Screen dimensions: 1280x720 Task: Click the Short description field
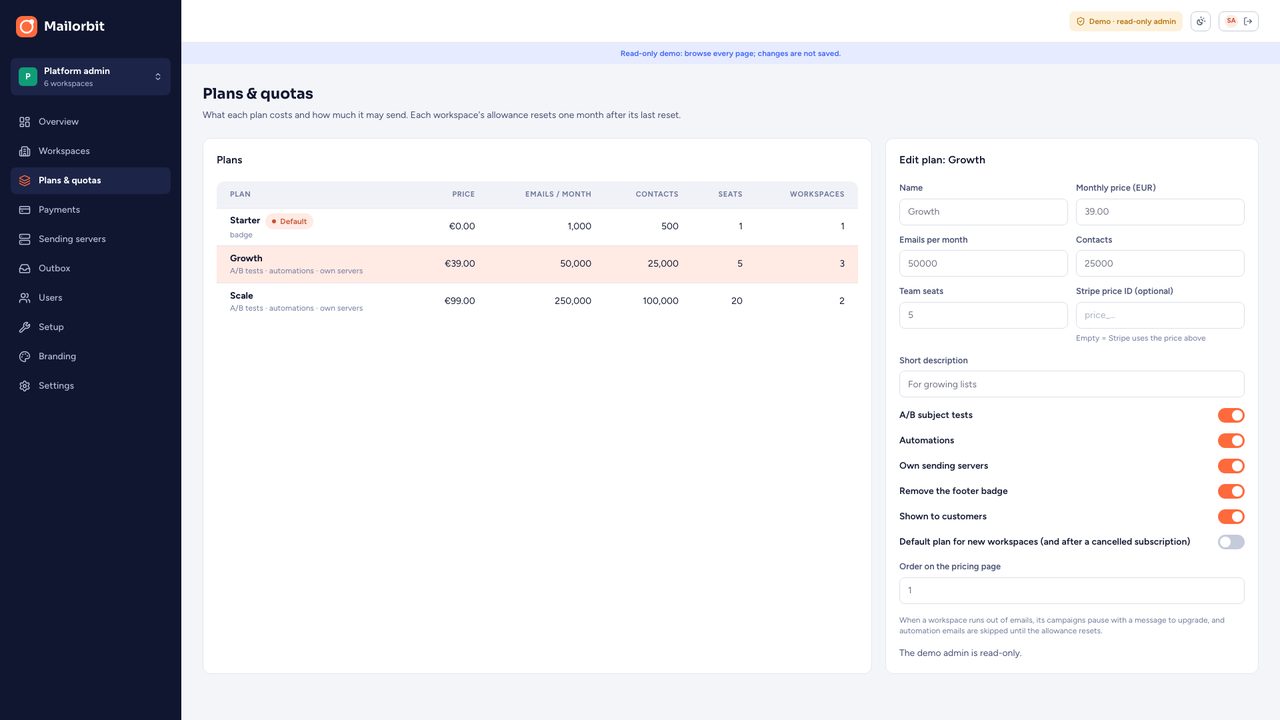[1072, 384]
